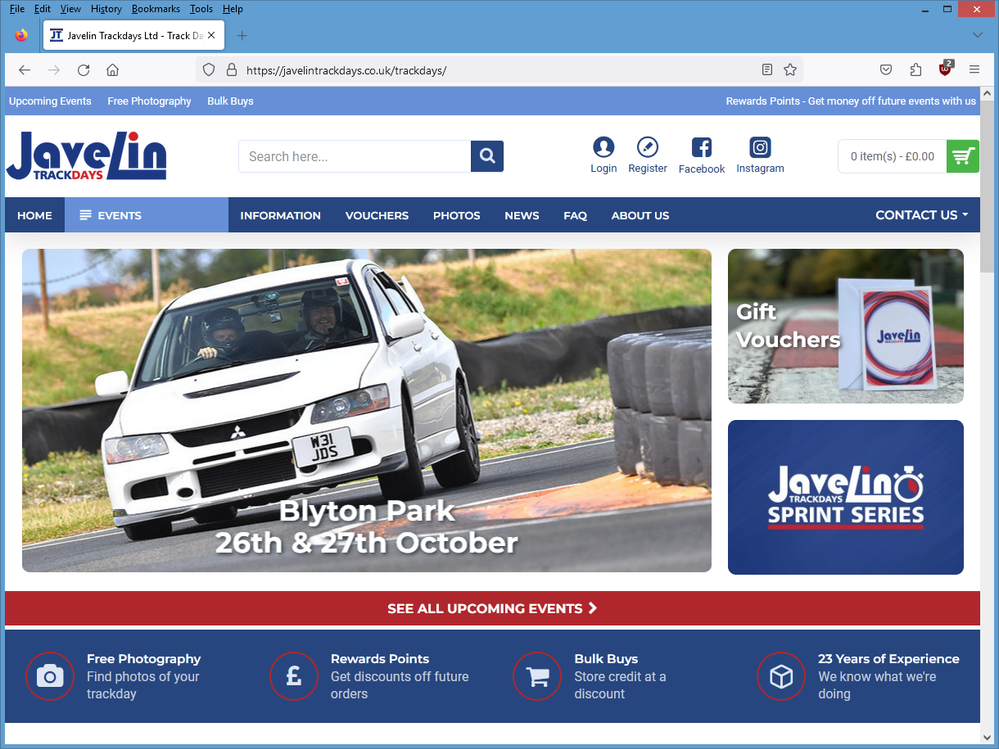Open the Information nav link
The width and height of the screenshot is (999, 749).
pos(280,215)
